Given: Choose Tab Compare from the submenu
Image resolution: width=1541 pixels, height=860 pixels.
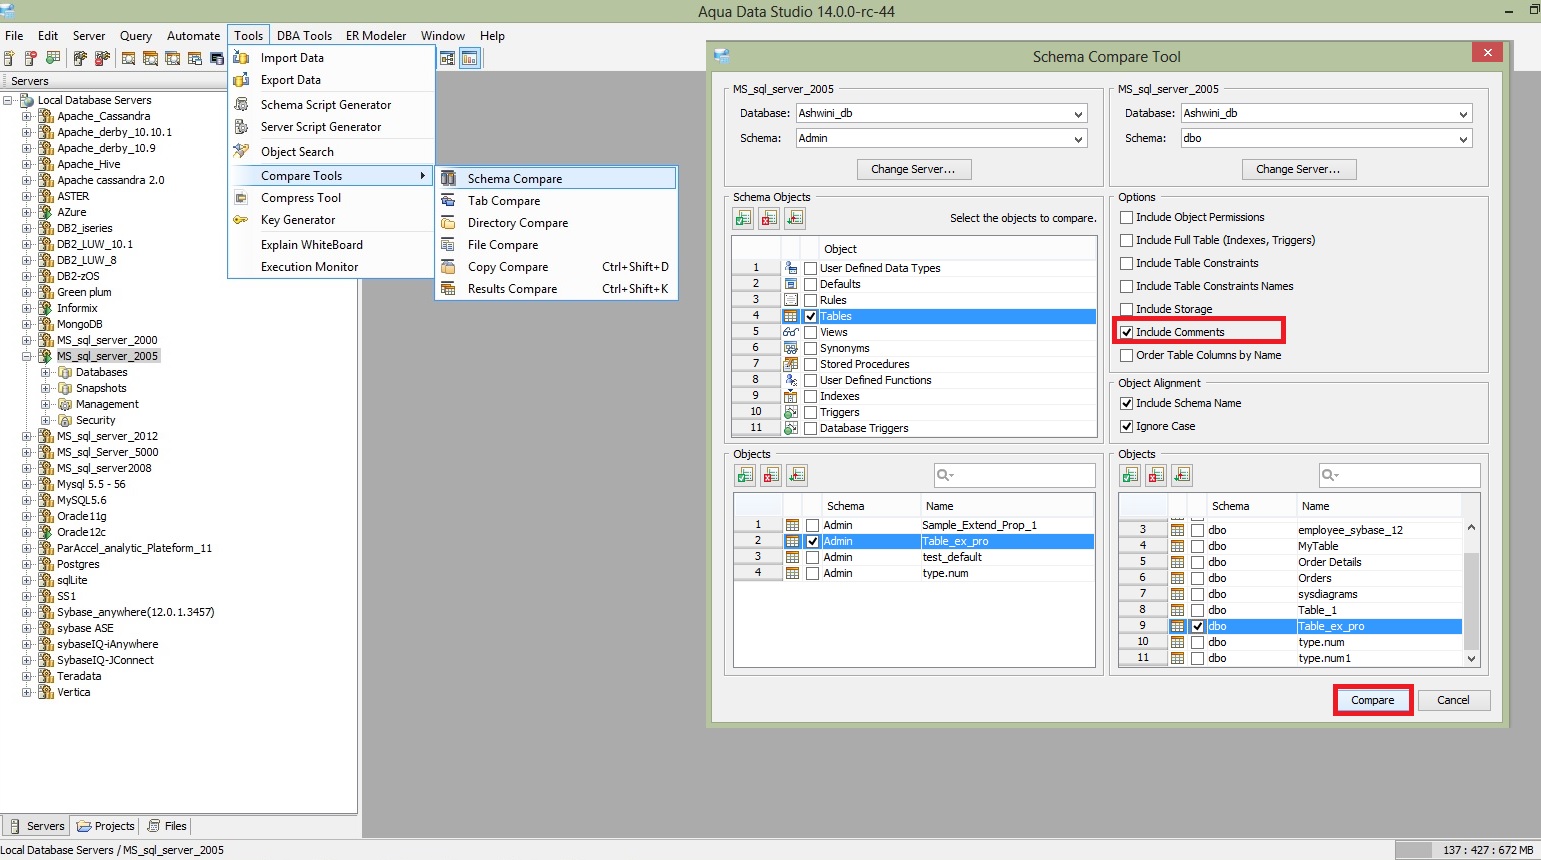Looking at the screenshot, I should pyautogui.click(x=557, y=201).
